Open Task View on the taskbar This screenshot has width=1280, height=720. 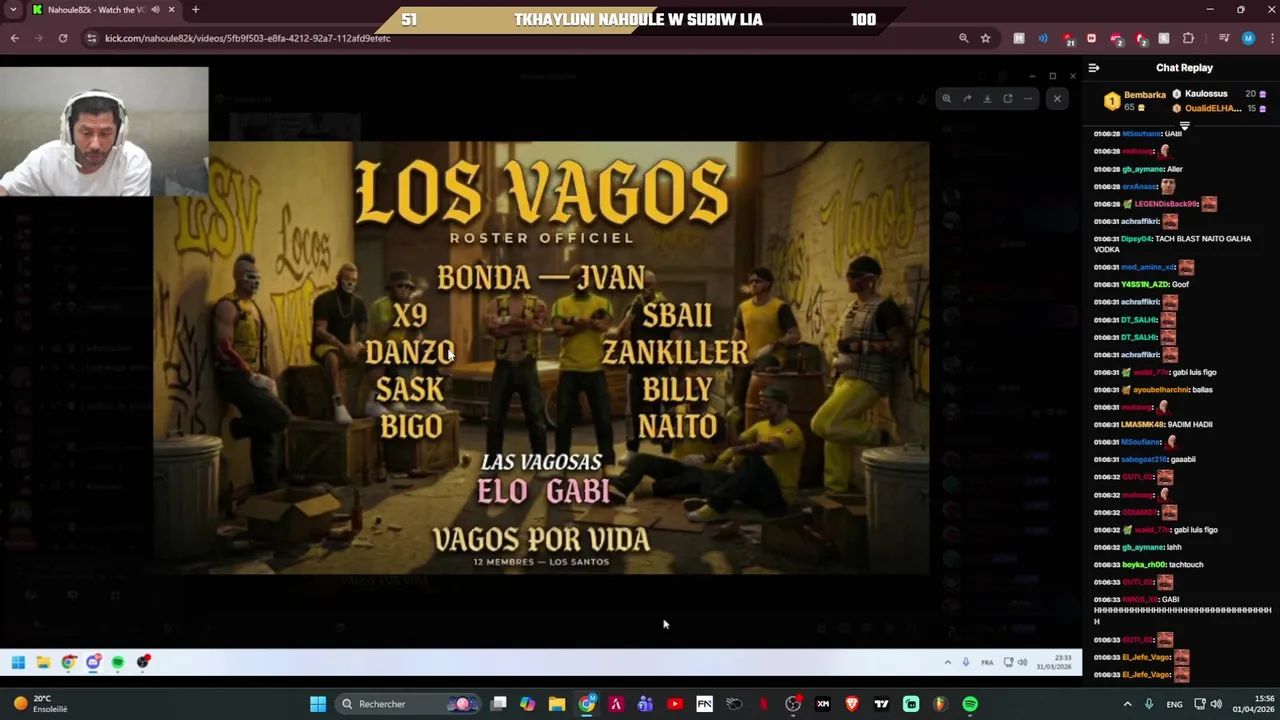[499, 704]
